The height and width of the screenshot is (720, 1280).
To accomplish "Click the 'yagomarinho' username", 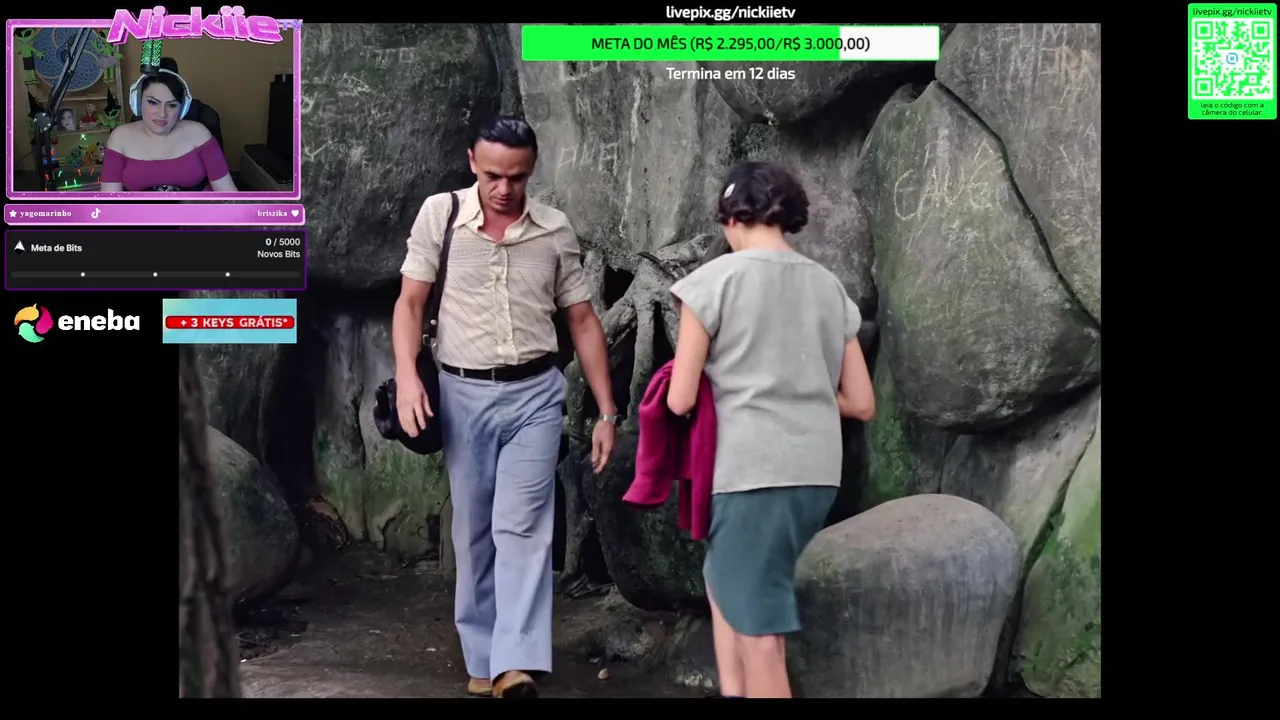I will (46, 213).
